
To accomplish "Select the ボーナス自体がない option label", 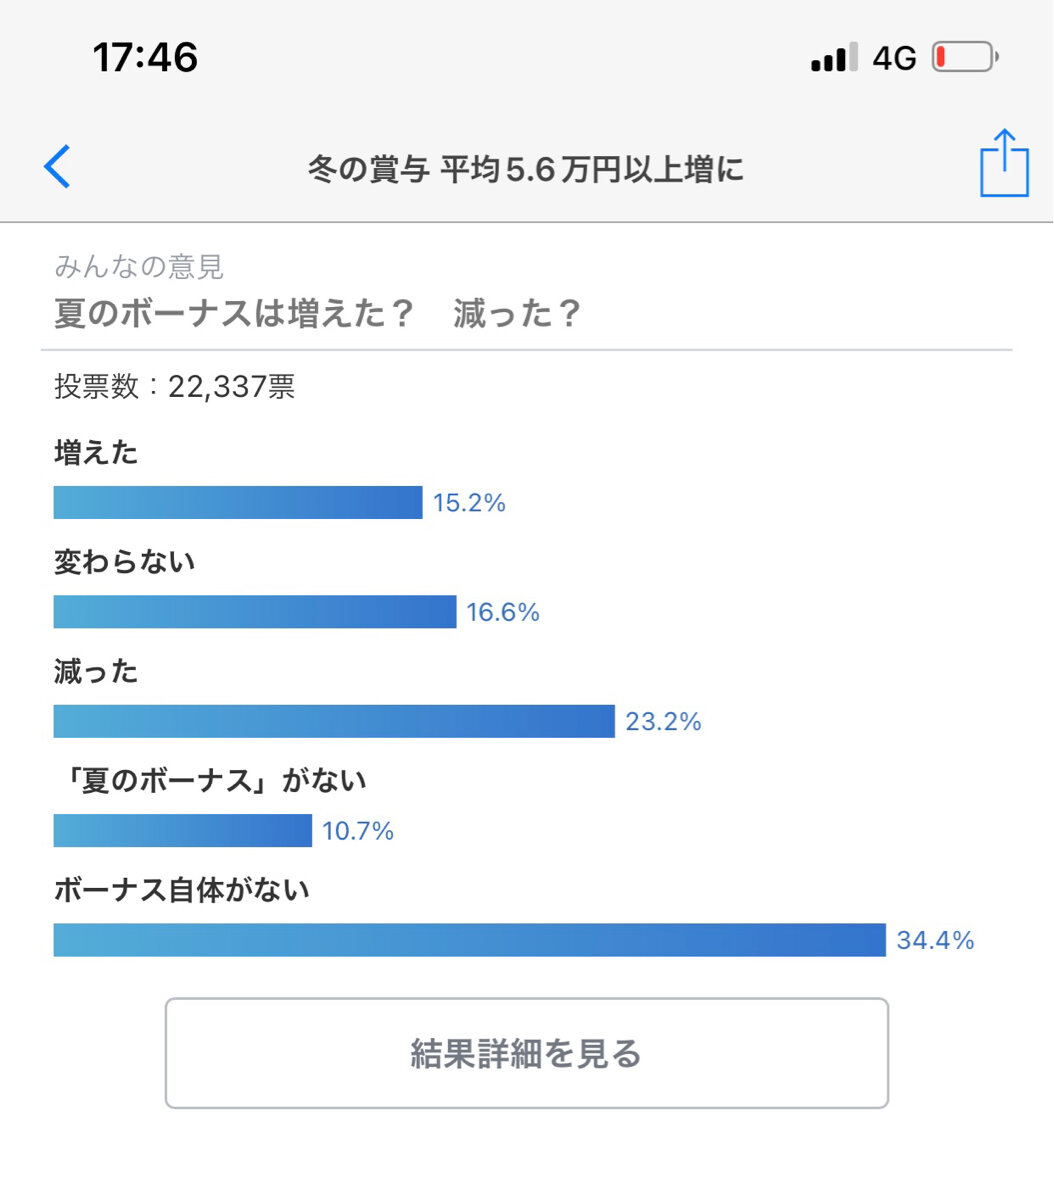I will 182,889.
